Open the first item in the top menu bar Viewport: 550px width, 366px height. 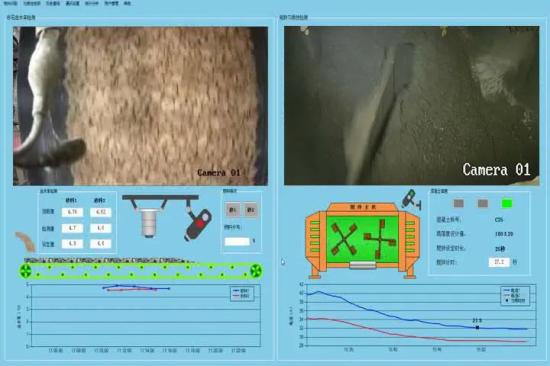click(10, 3)
